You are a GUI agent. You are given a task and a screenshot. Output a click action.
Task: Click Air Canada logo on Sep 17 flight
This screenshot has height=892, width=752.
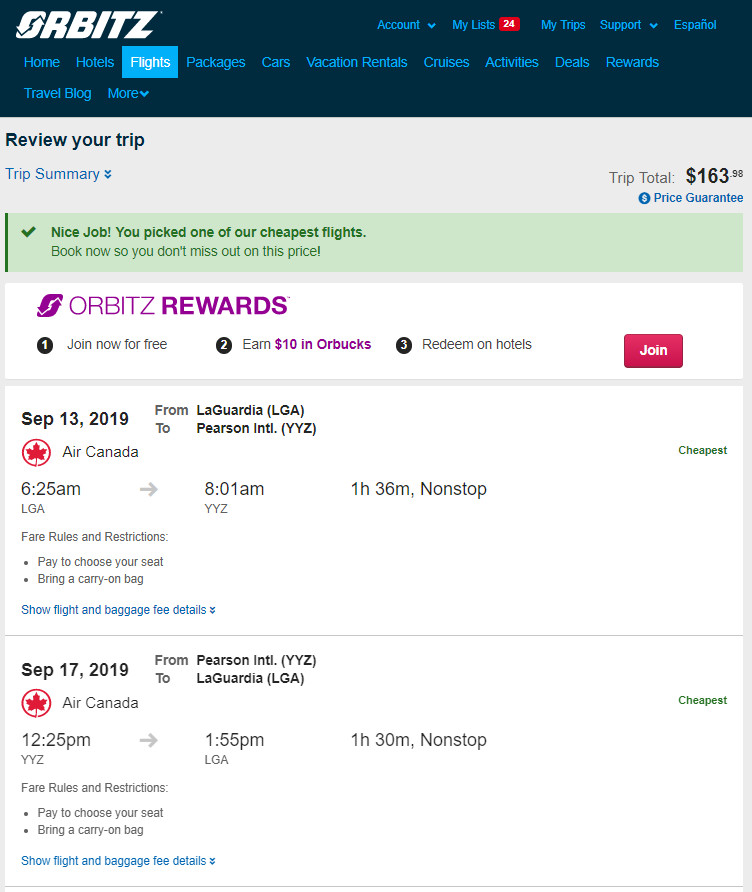tap(36, 703)
